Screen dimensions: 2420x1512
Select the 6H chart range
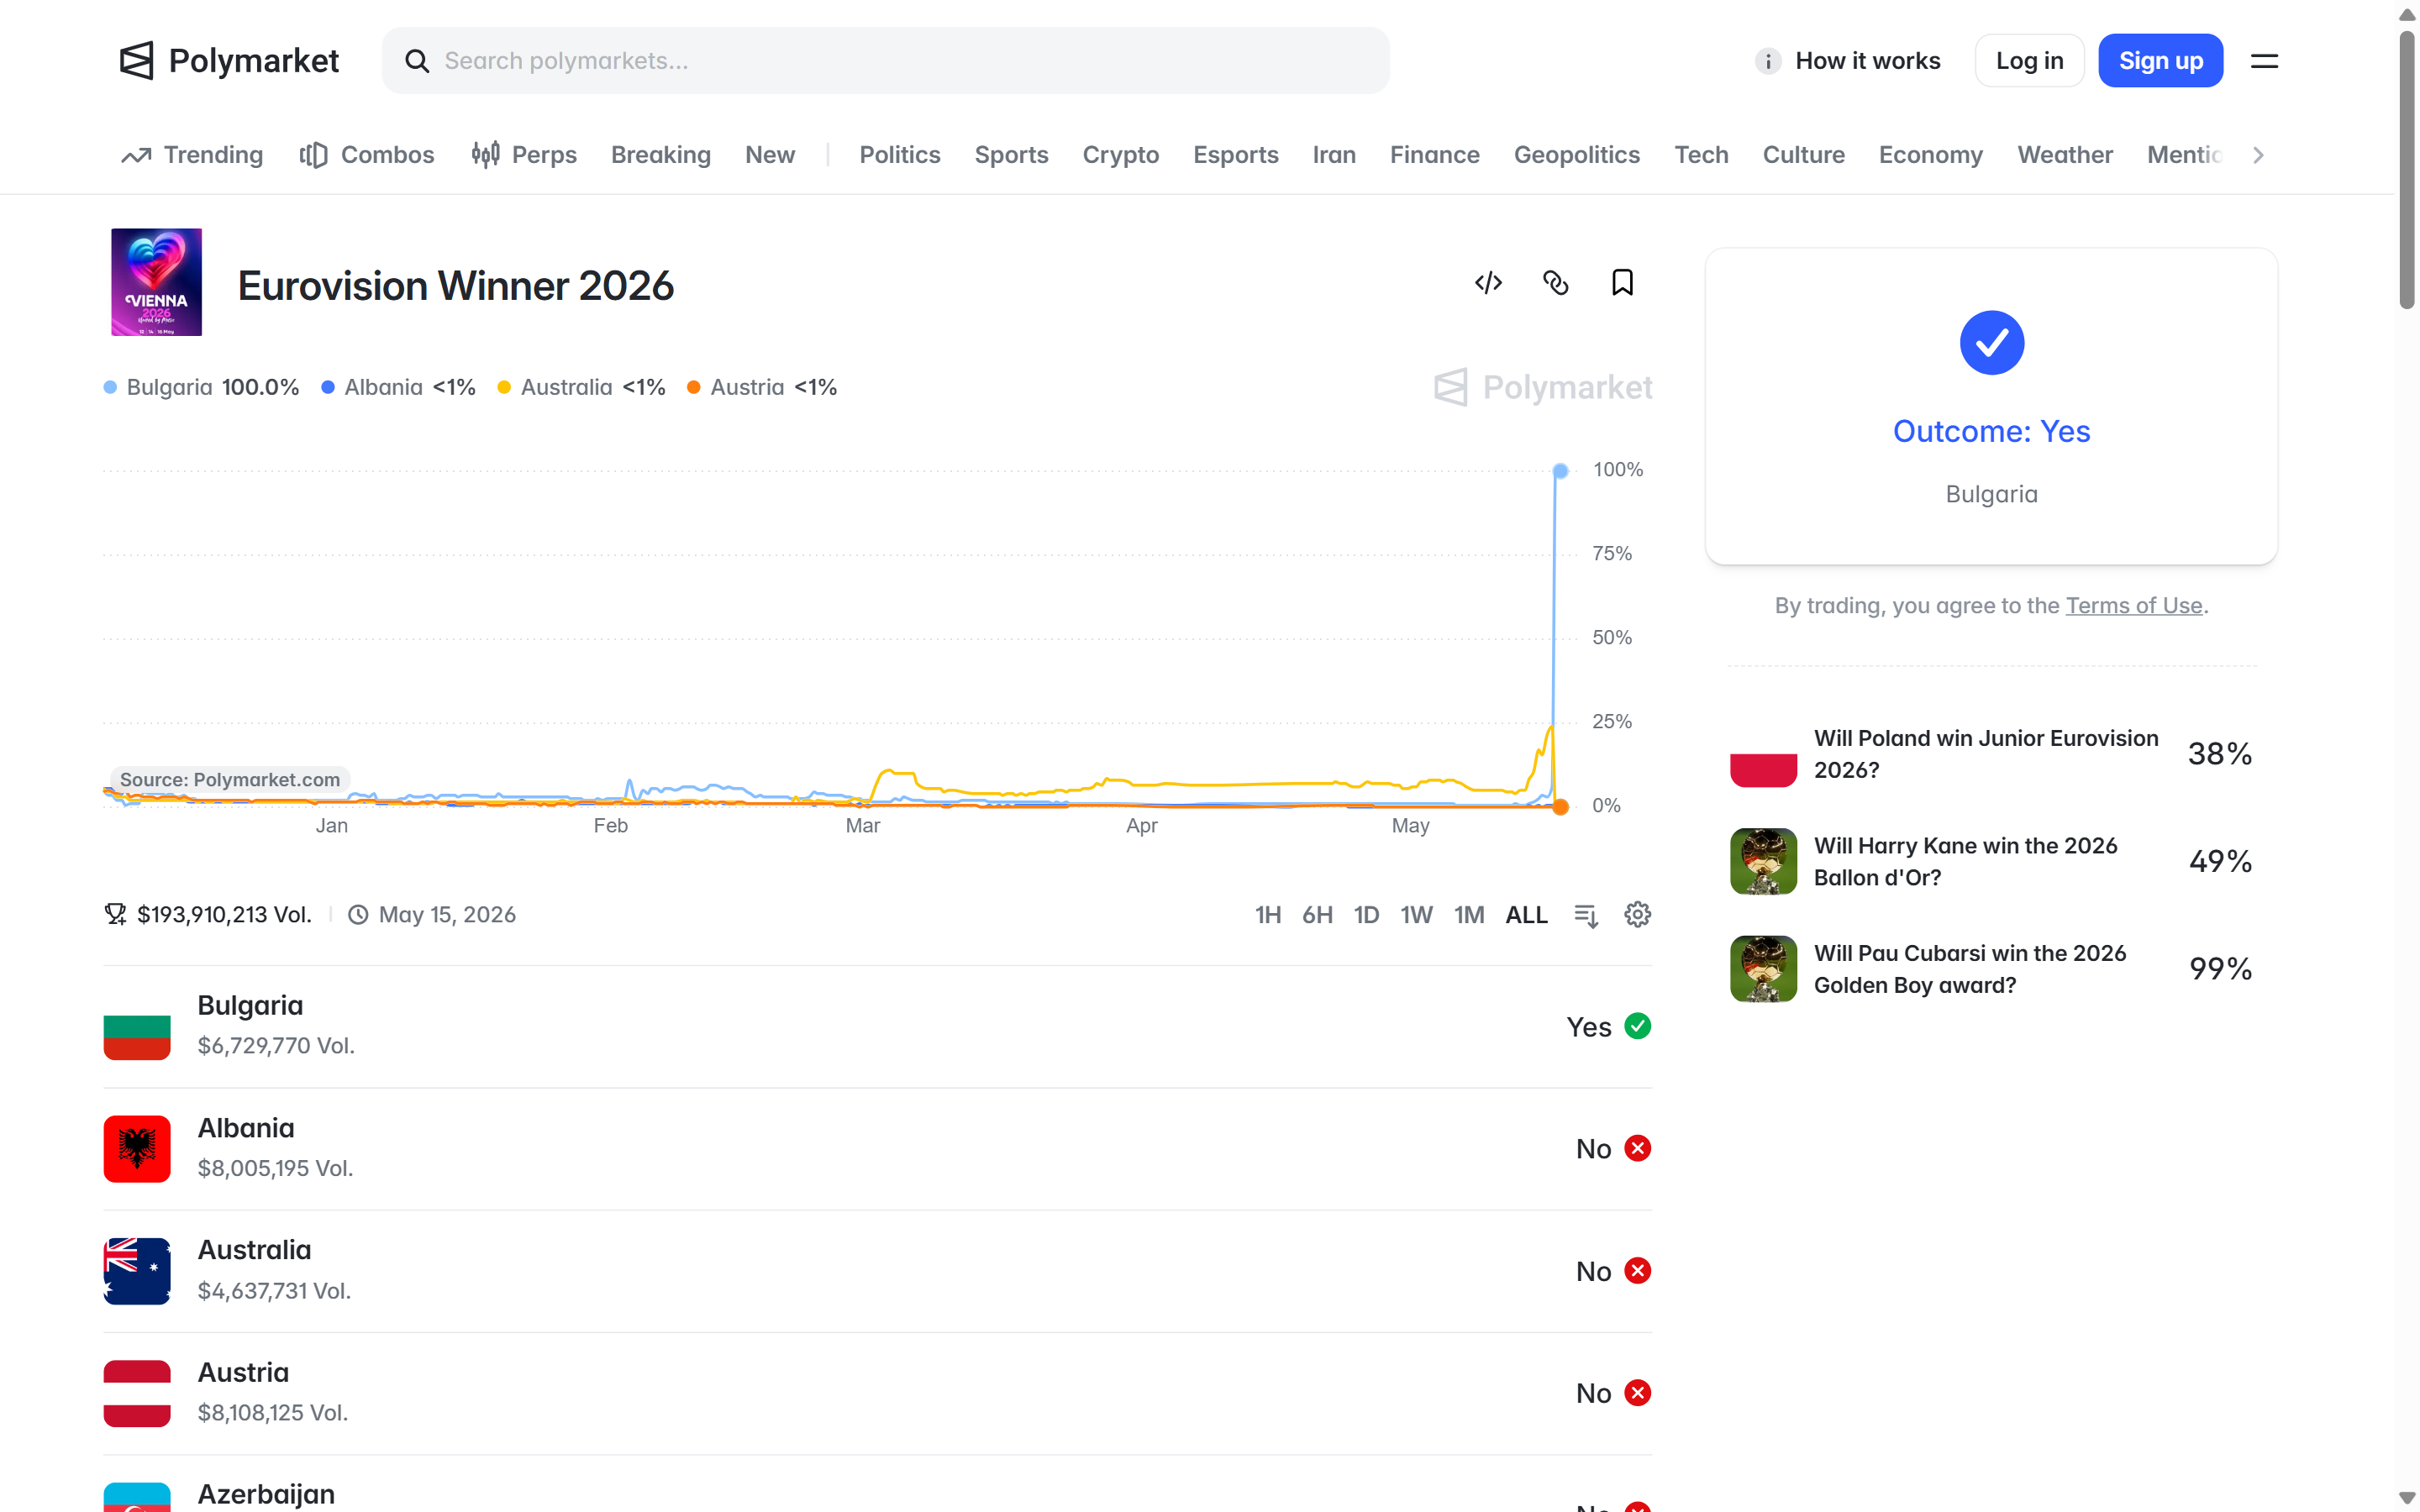(1317, 915)
